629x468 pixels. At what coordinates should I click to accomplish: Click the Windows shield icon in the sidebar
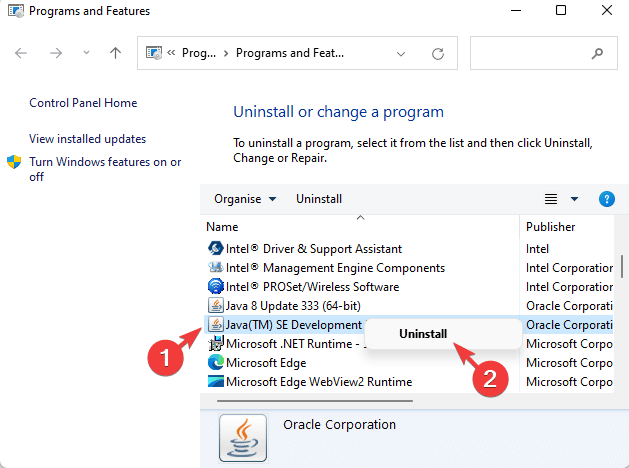[x=14, y=162]
